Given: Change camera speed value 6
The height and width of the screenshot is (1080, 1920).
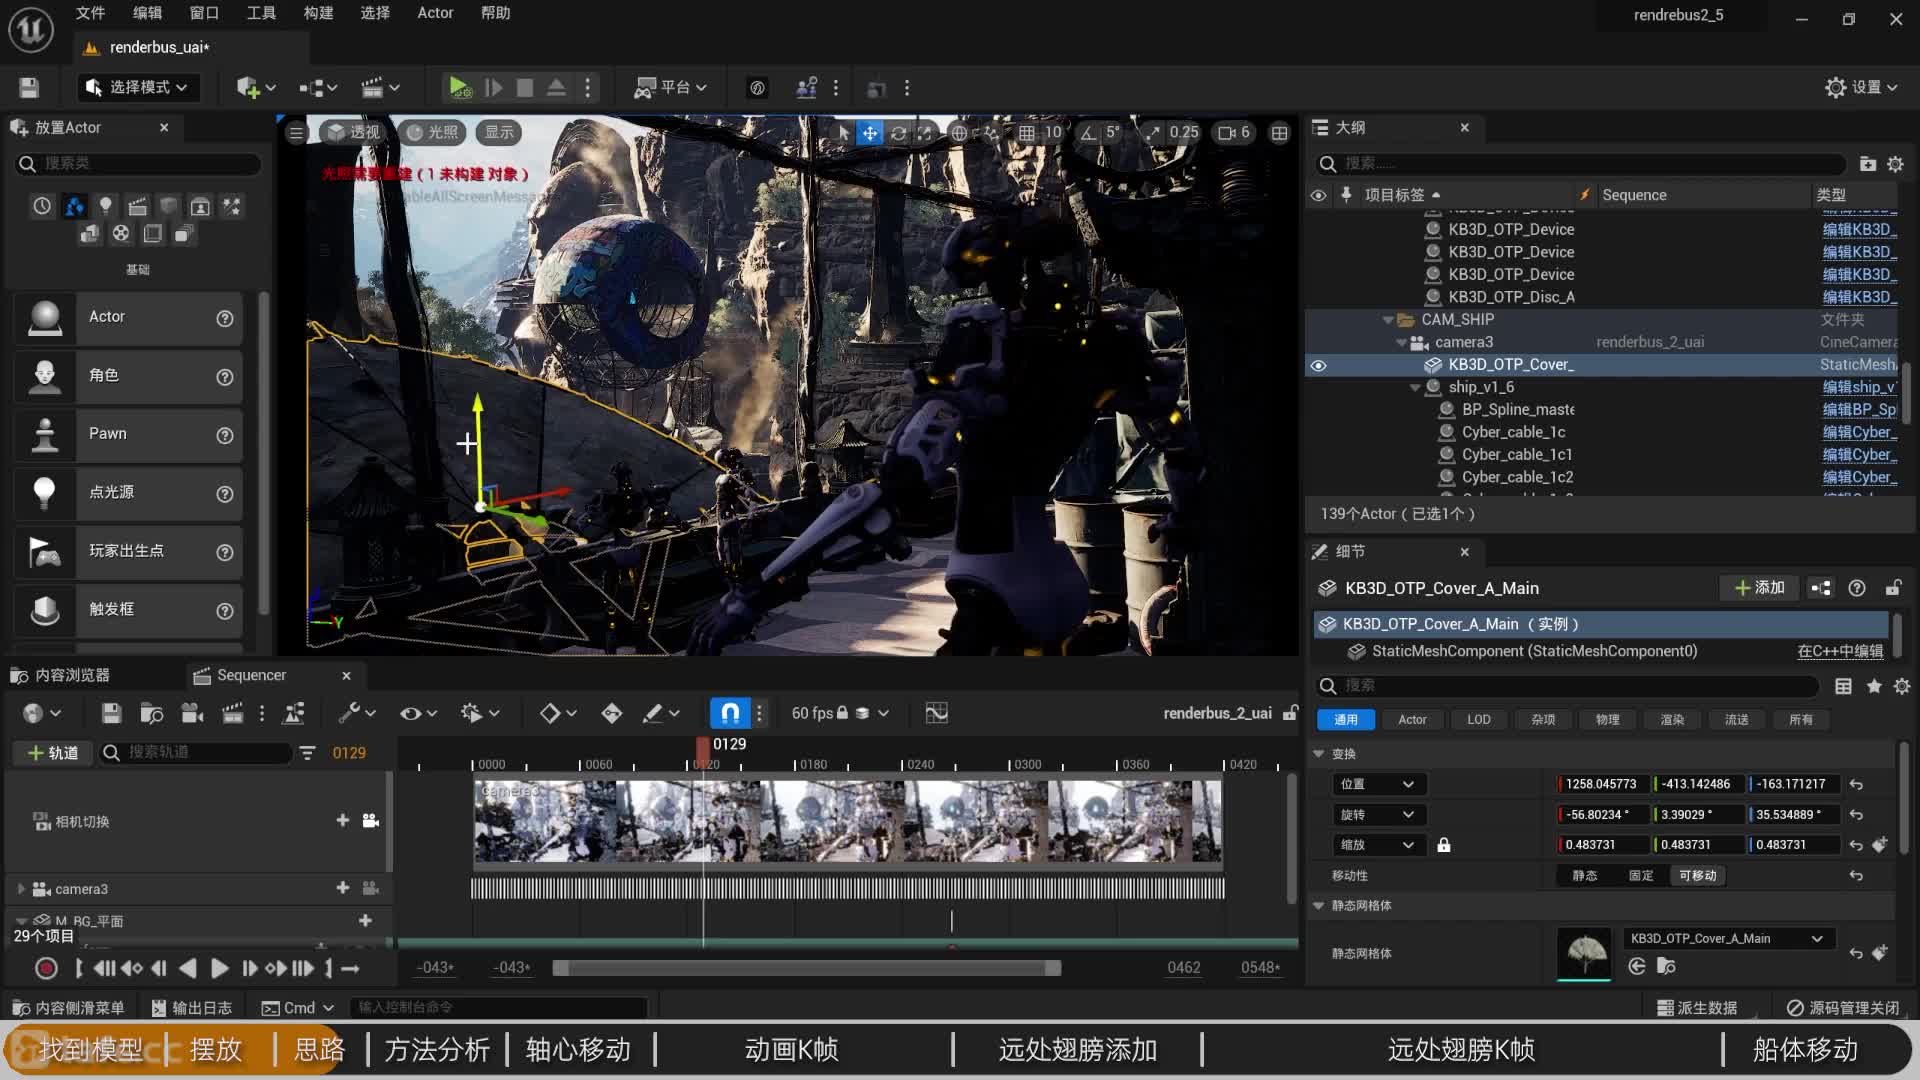Looking at the screenshot, I should pyautogui.click(x=1235, y=132).
